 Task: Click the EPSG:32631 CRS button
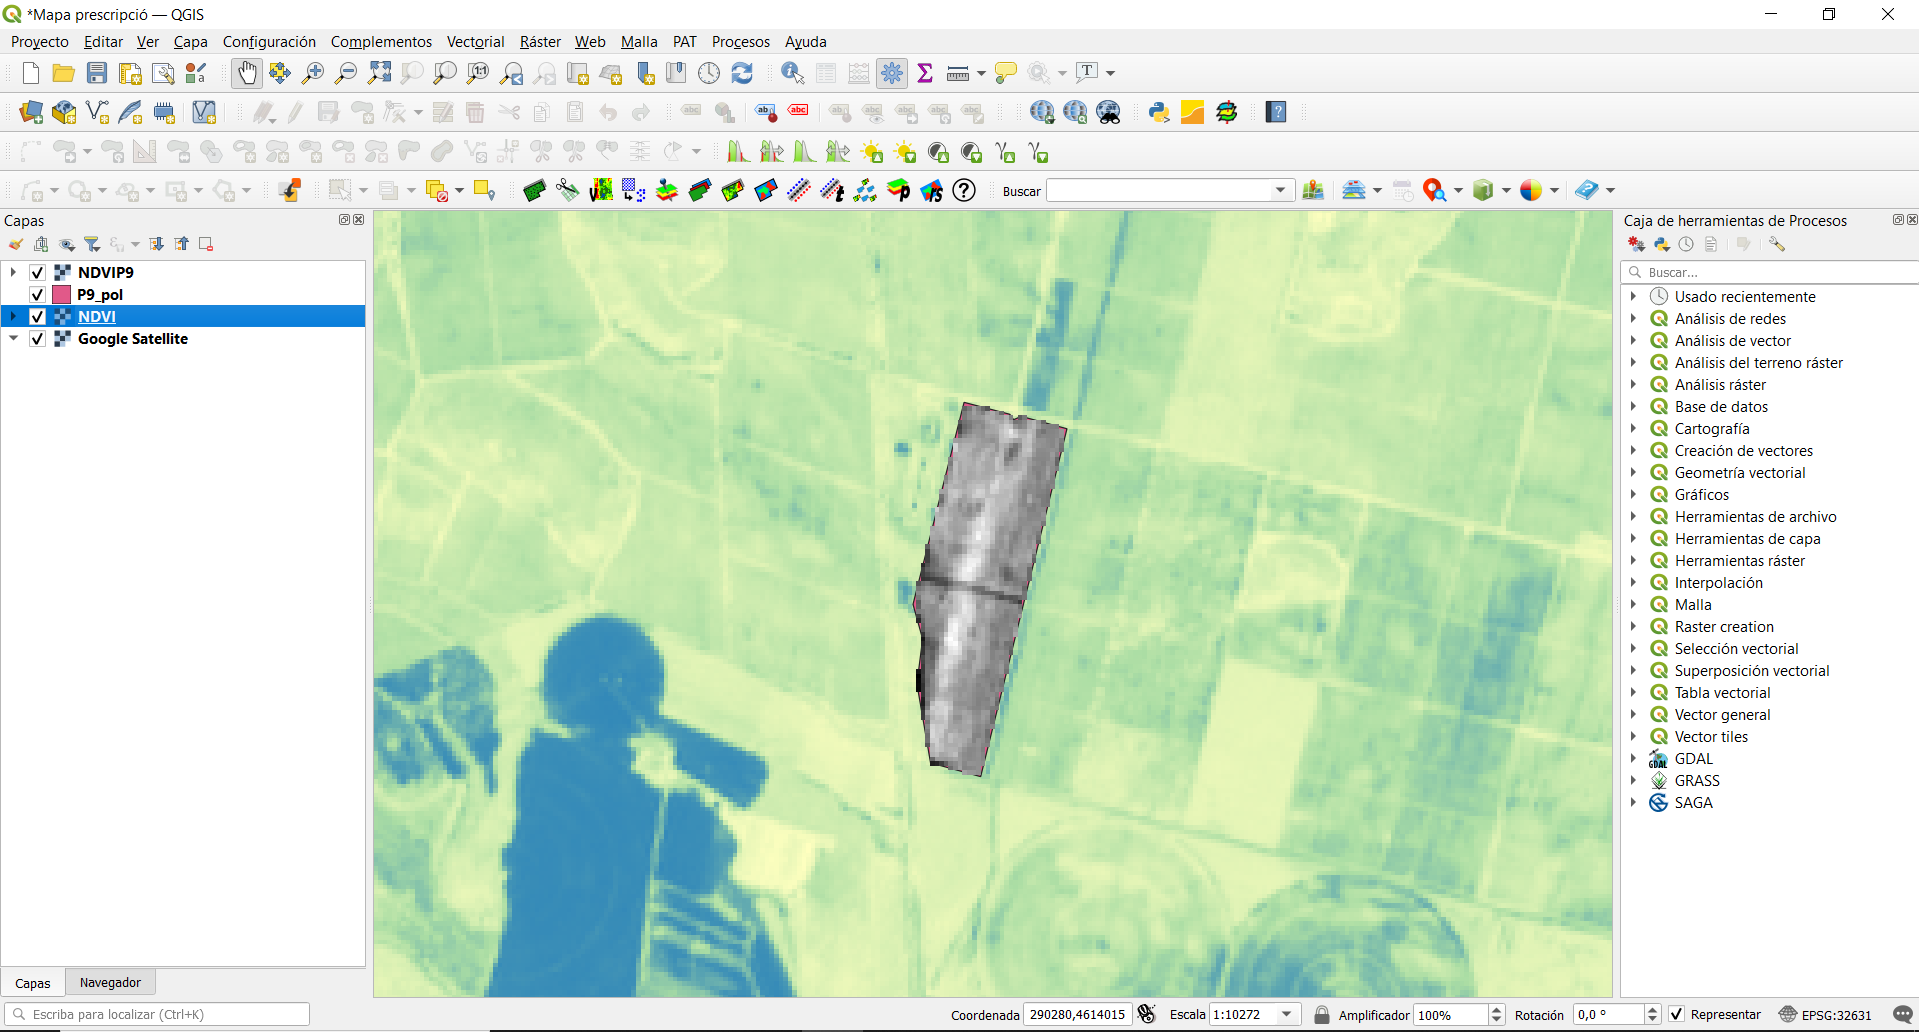1825,1015
